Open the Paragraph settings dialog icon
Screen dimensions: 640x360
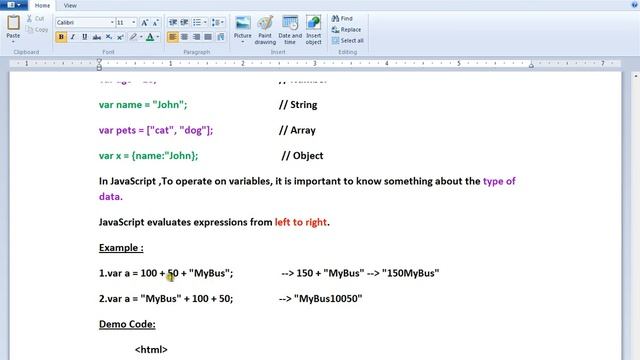(x=221, y=37)
